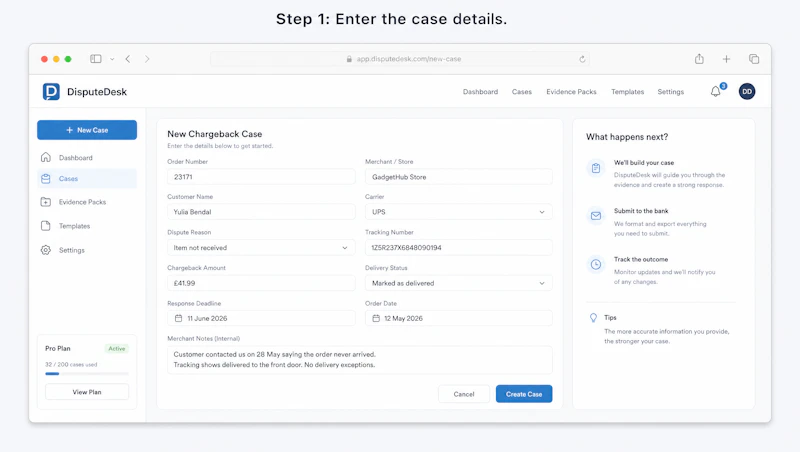This screenshot has height=452, width=800.
Task: Click the cases used progress bar
Action: click(87, 374)
